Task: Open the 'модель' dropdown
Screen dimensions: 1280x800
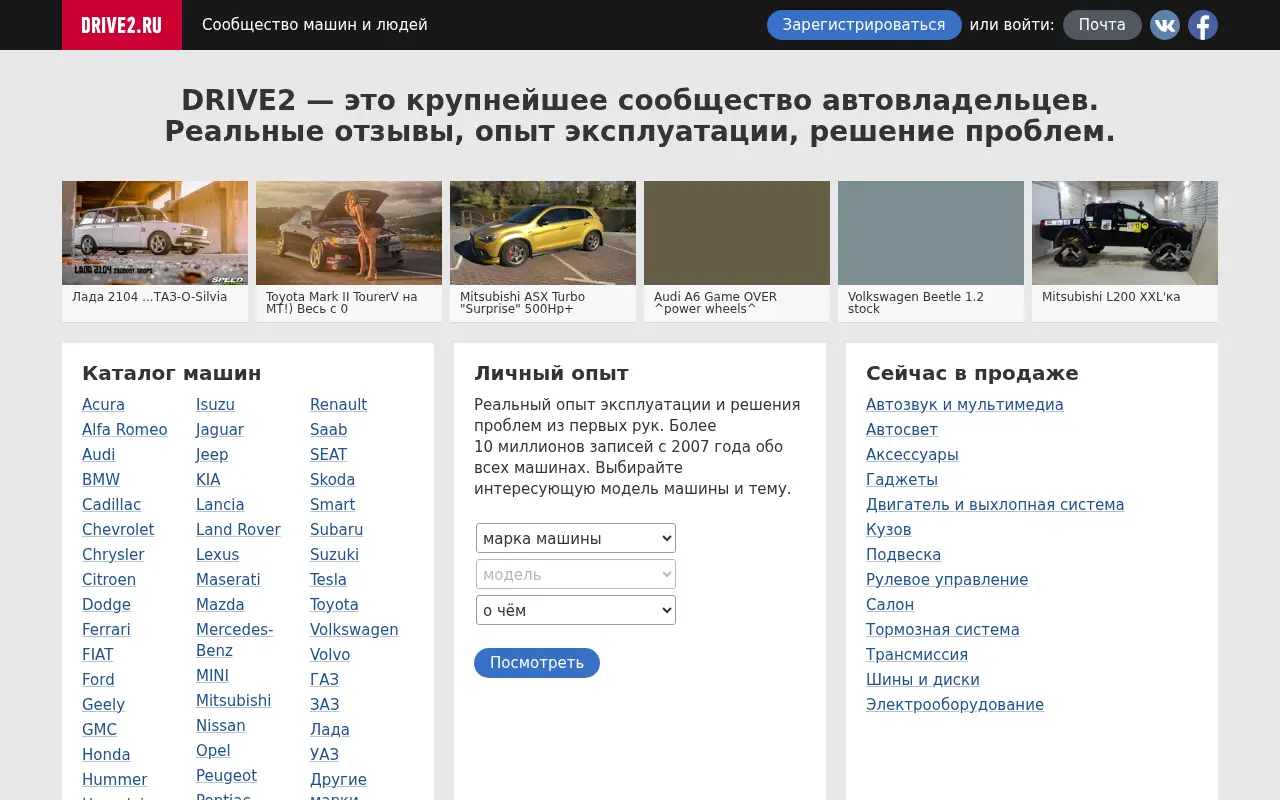Action: tap(576, 574)
